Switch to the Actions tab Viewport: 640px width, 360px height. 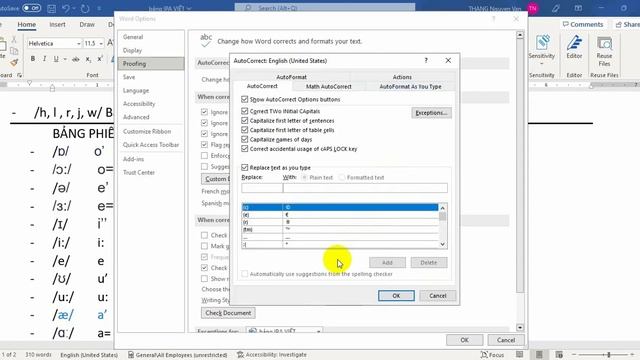(x=402, y=77)
